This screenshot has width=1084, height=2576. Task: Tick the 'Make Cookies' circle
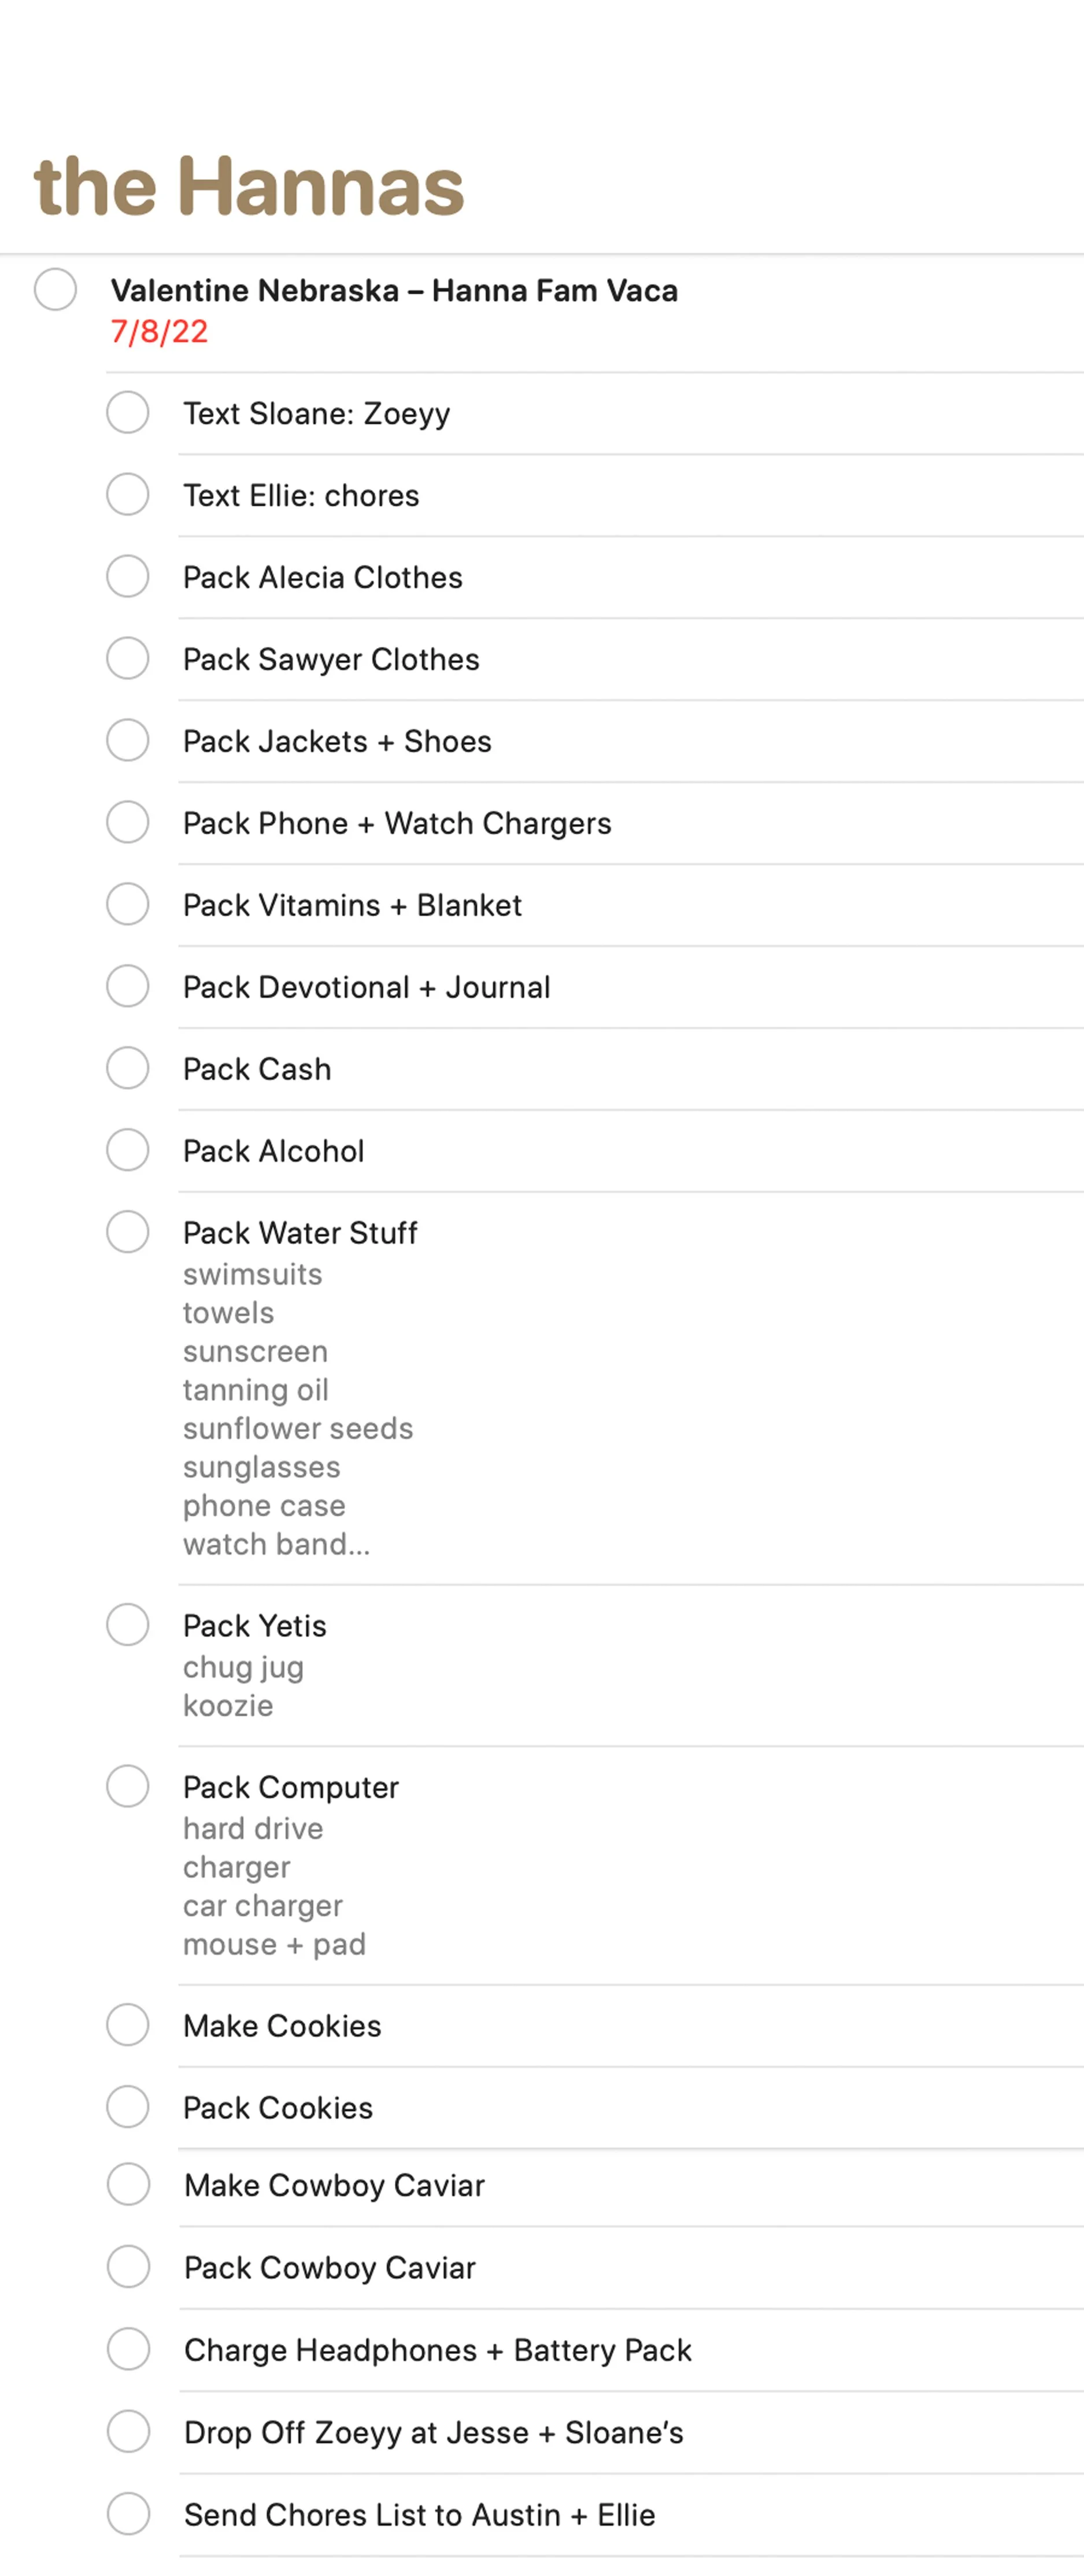pos(127,2025)
